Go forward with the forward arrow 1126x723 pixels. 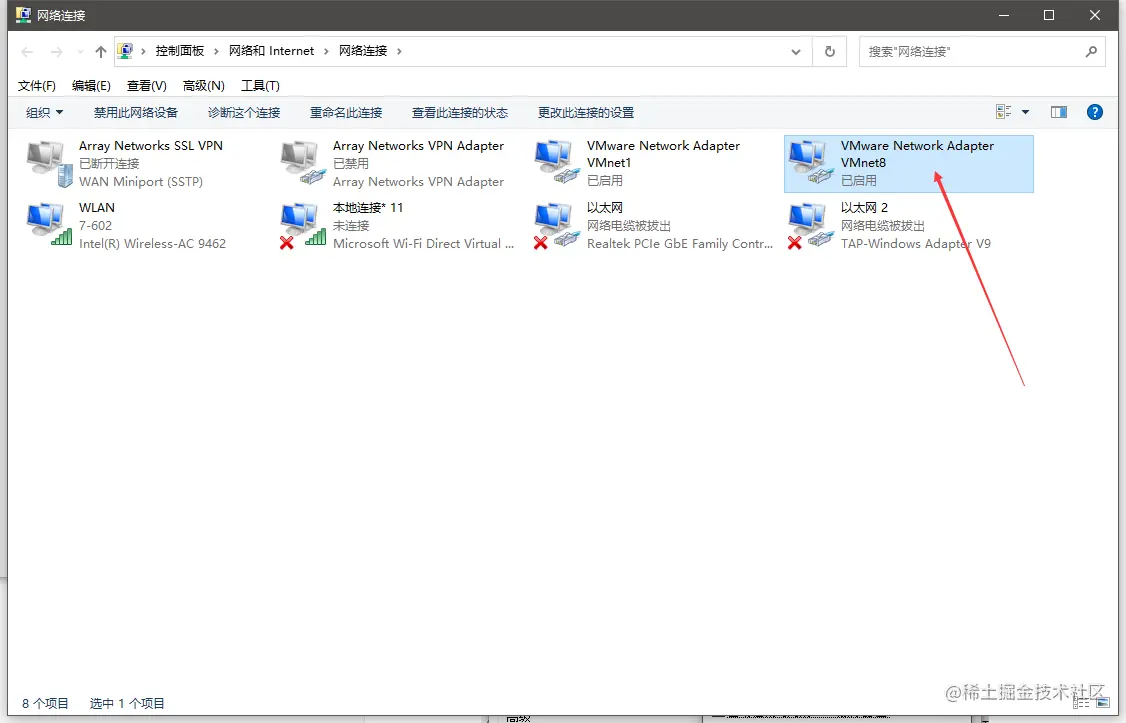[x=56, y=52]
